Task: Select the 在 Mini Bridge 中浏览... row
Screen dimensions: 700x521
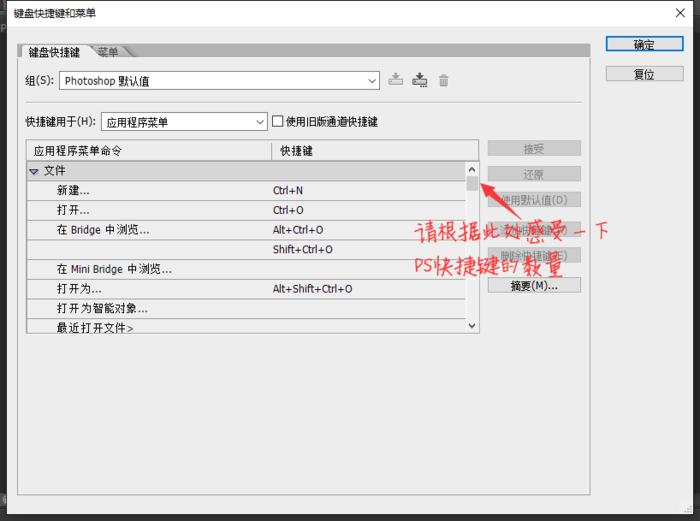Action: click(x=246, y=269)
